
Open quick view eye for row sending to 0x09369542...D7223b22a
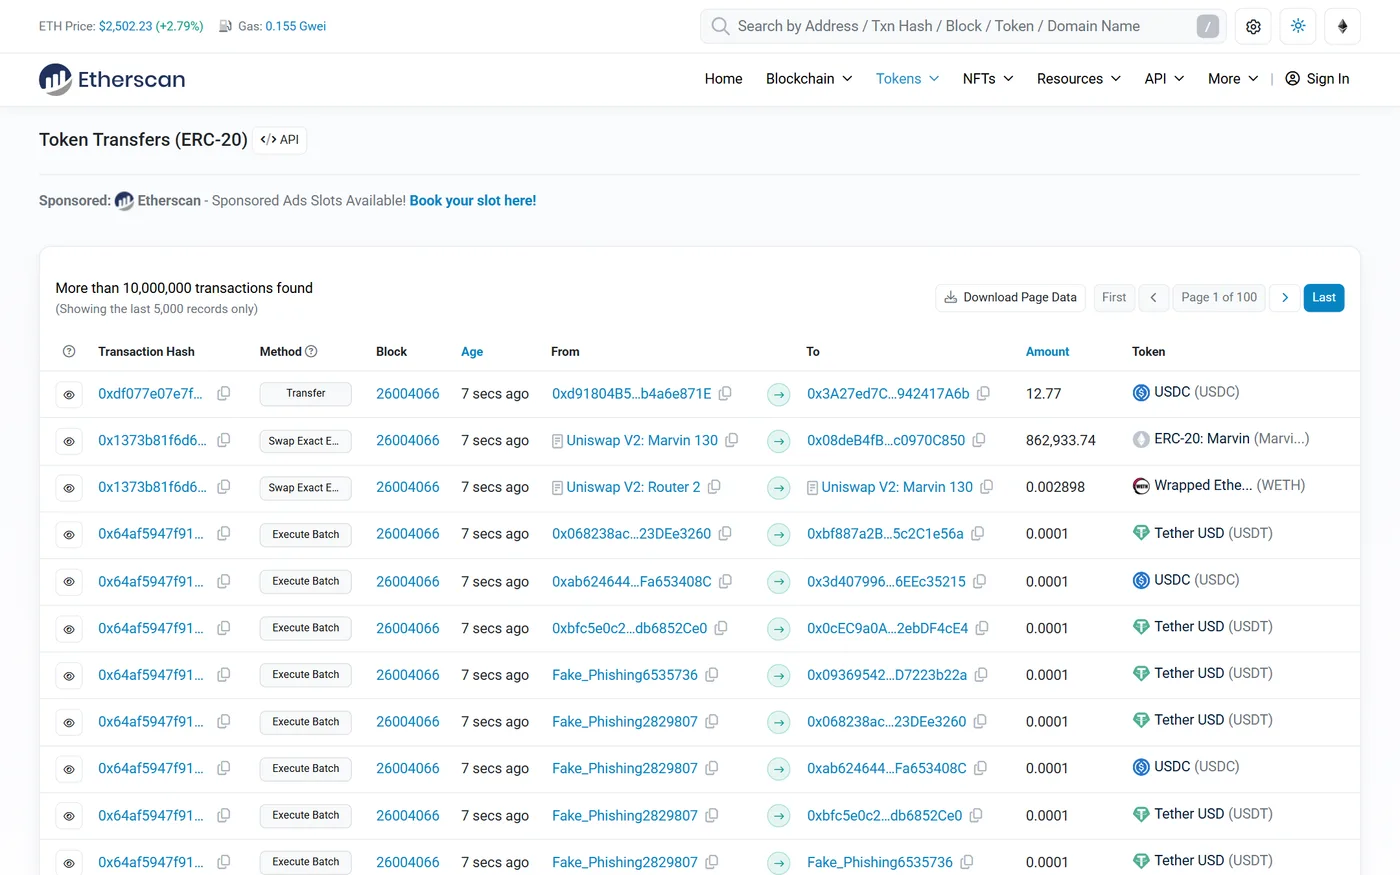[69, 676]
